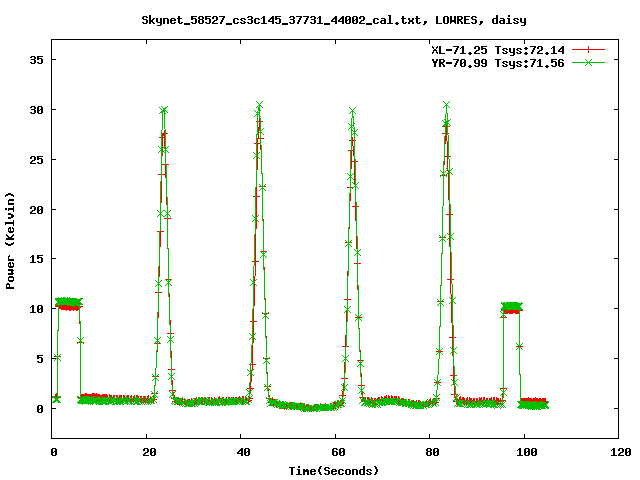Click the x-axis tick label 100
Screen dimensions: 640x480
coord(527,452)
